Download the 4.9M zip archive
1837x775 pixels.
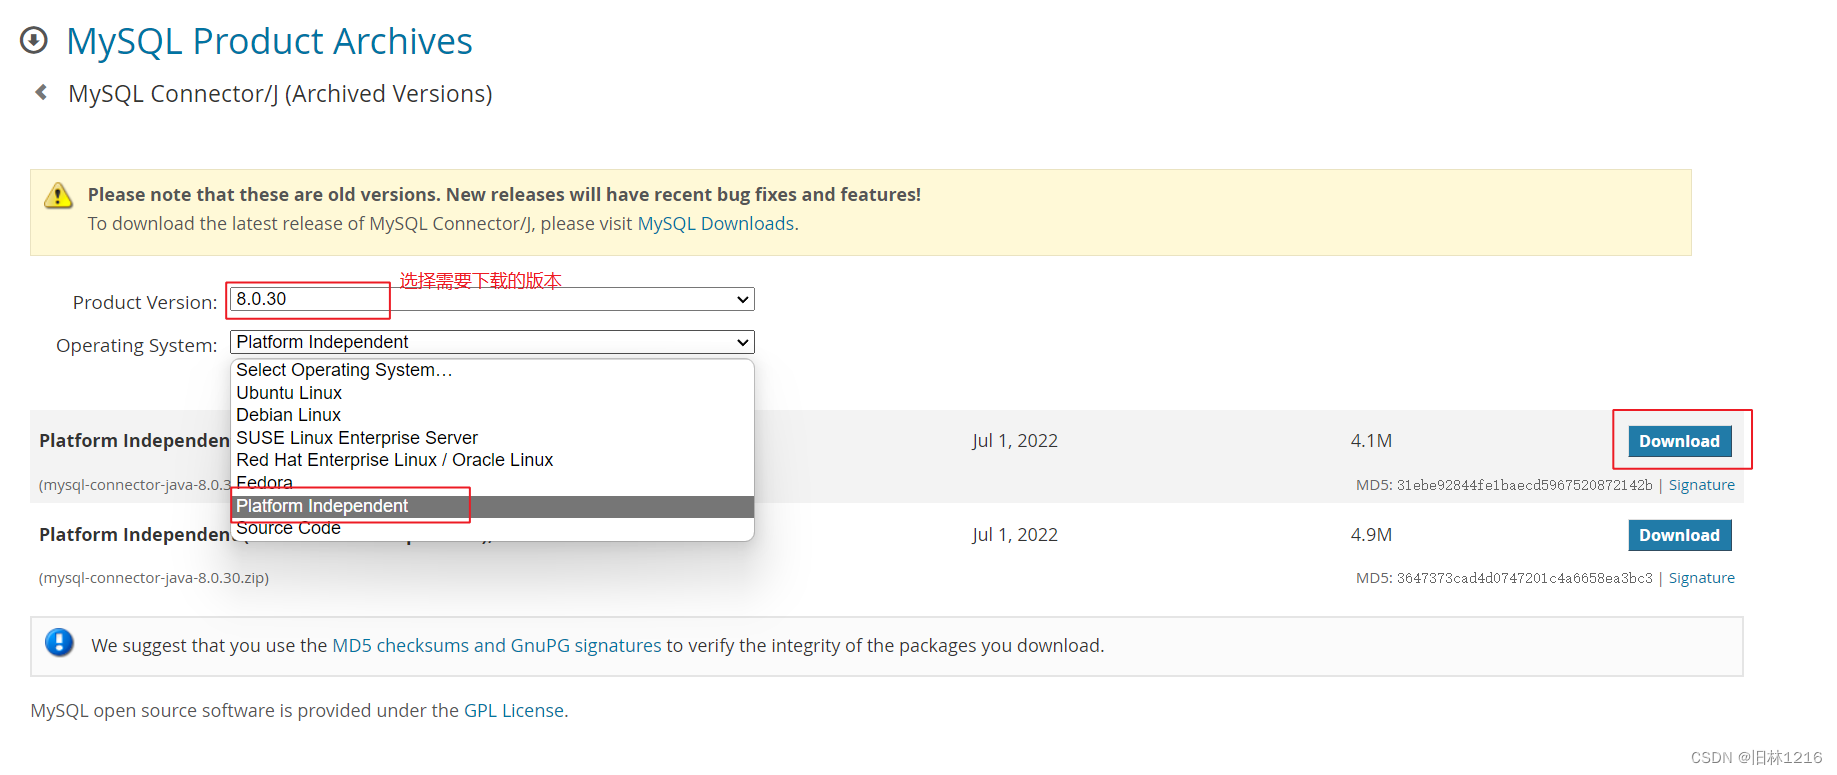pos(1679,535)
